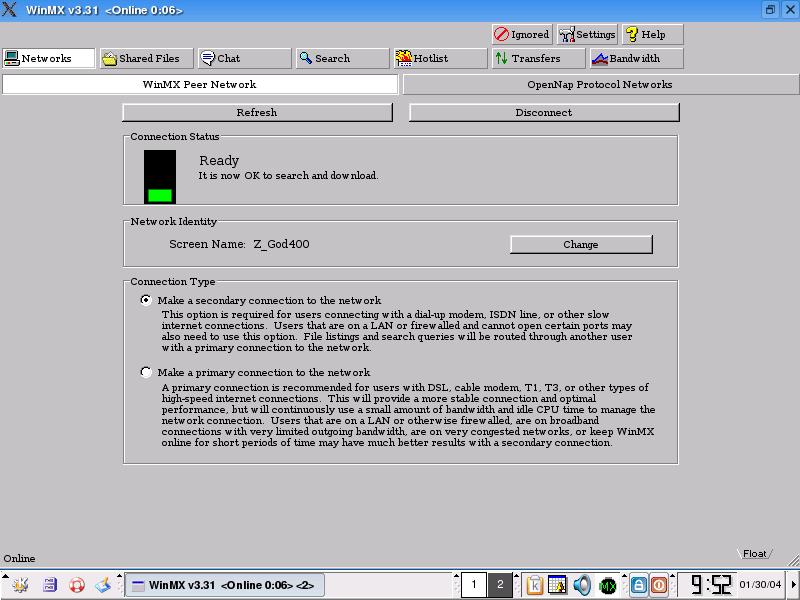Select the secondary connection radio button

146,300
